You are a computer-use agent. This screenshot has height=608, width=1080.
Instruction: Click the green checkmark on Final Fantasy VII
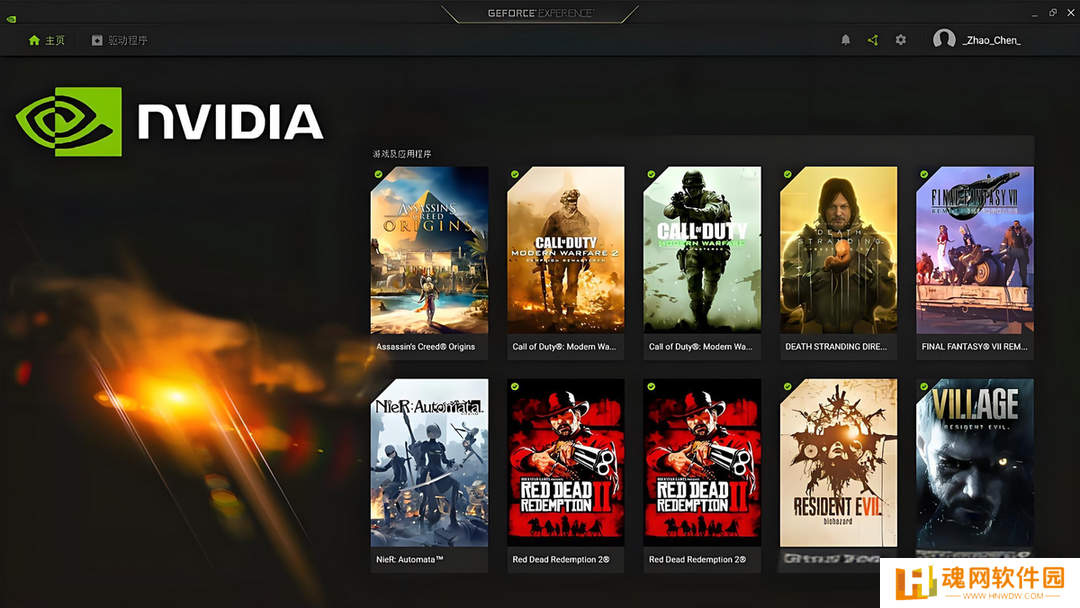tap(924, 174)
